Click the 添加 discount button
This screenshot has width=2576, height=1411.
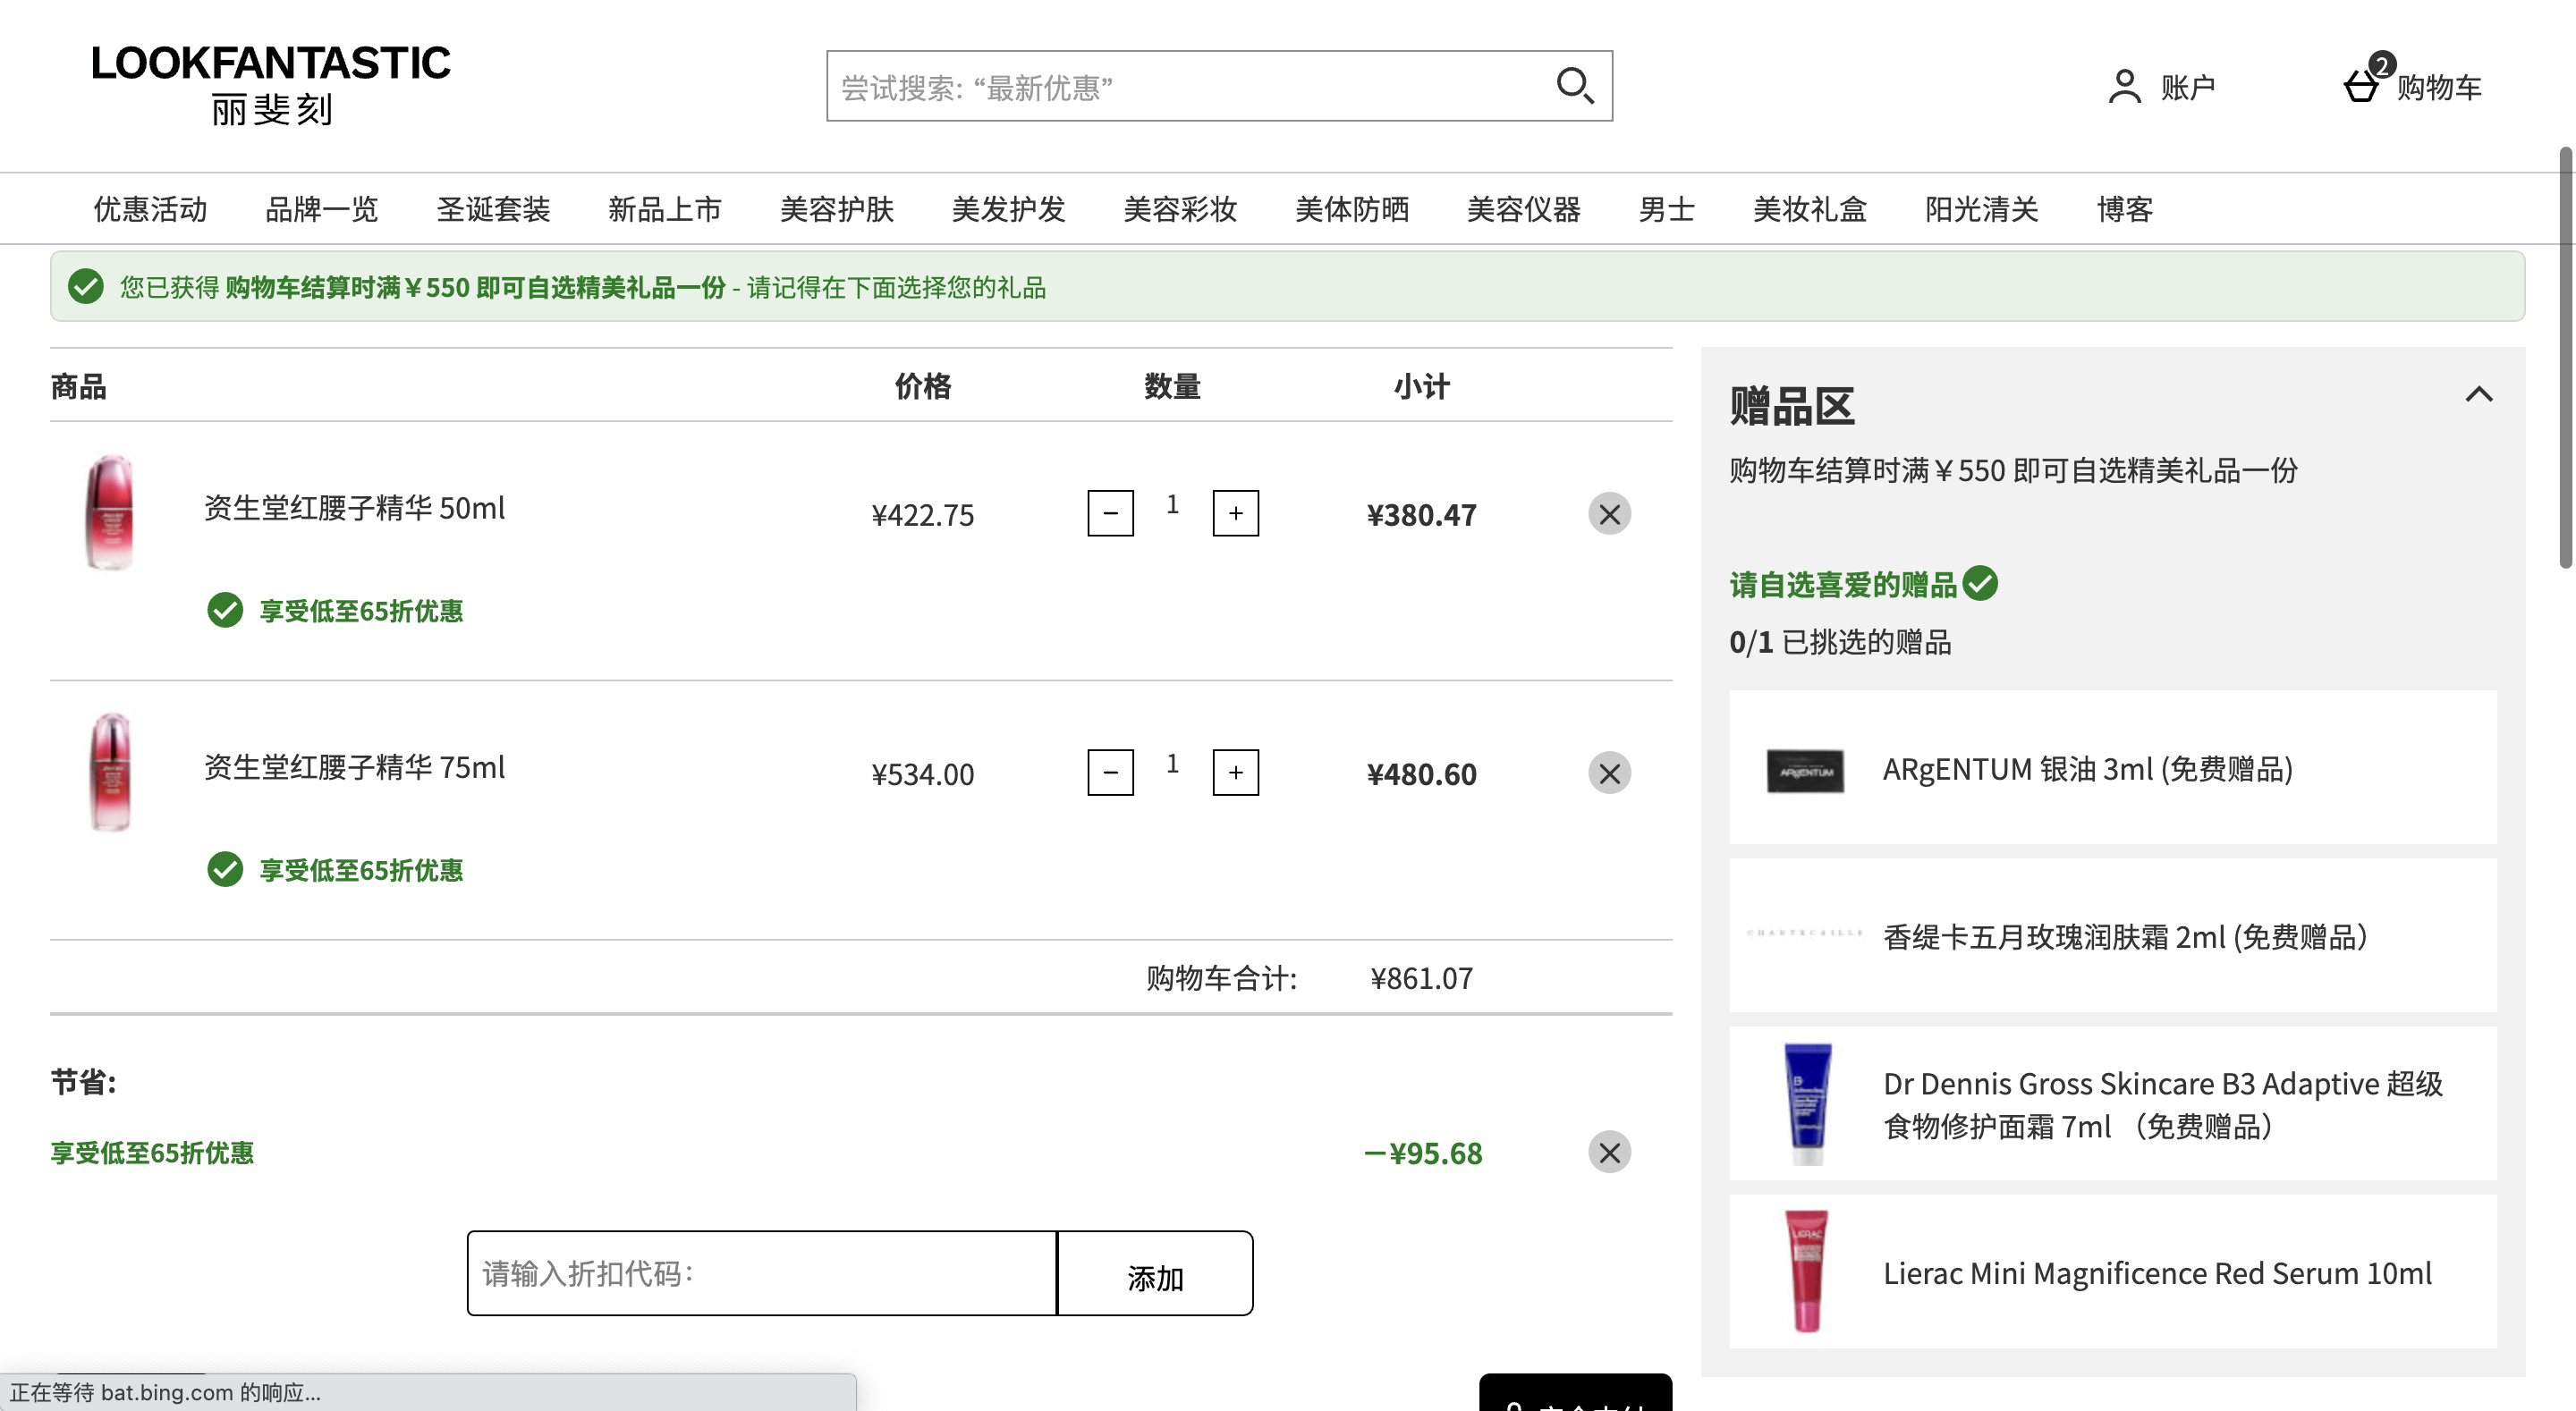tap(1155, 1273)
